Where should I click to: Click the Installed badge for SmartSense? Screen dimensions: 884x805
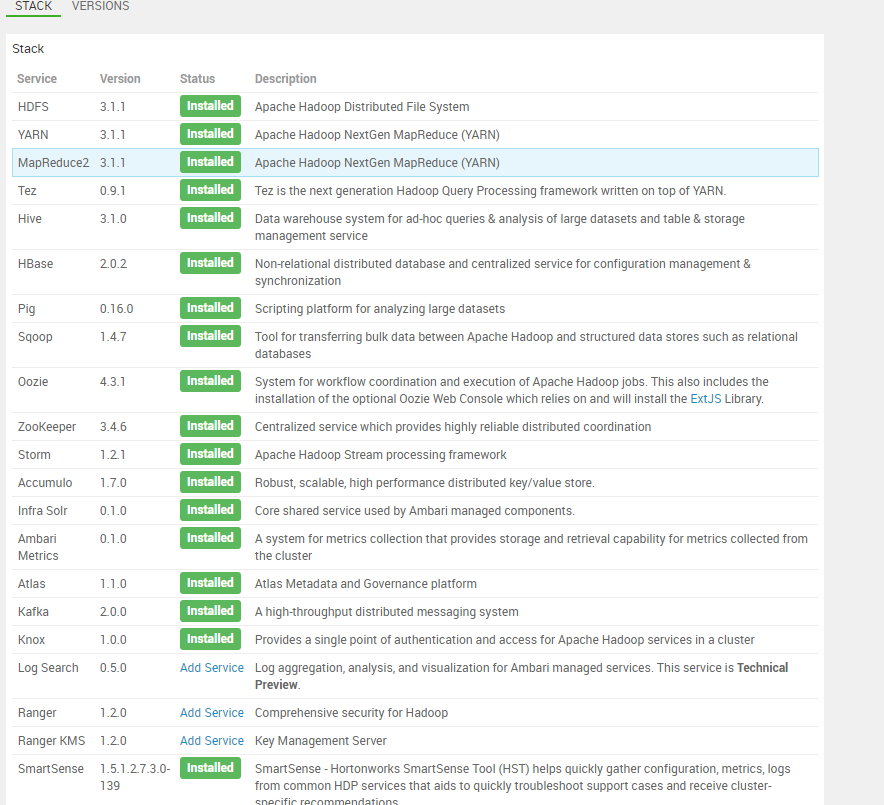(x=210, y=767)
